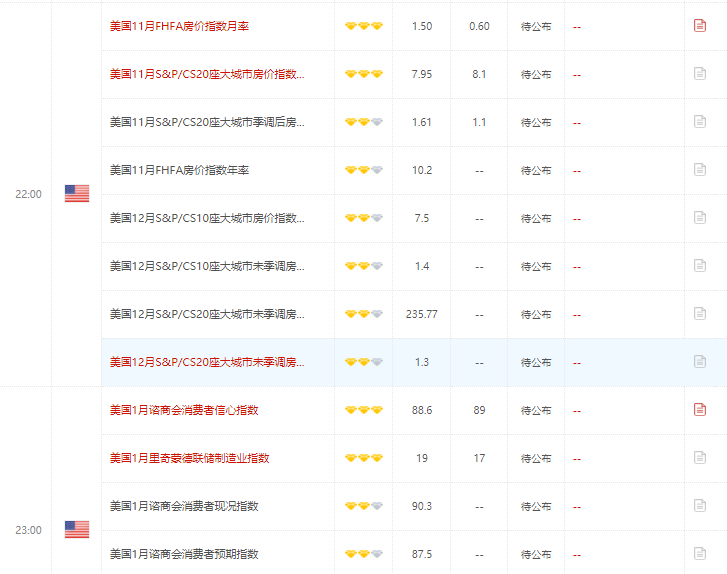The width and height of the screenshot is (727, 574).
Task: Click importance stars for 谘商会消费者现况指数 row
Action: point(364,506)
